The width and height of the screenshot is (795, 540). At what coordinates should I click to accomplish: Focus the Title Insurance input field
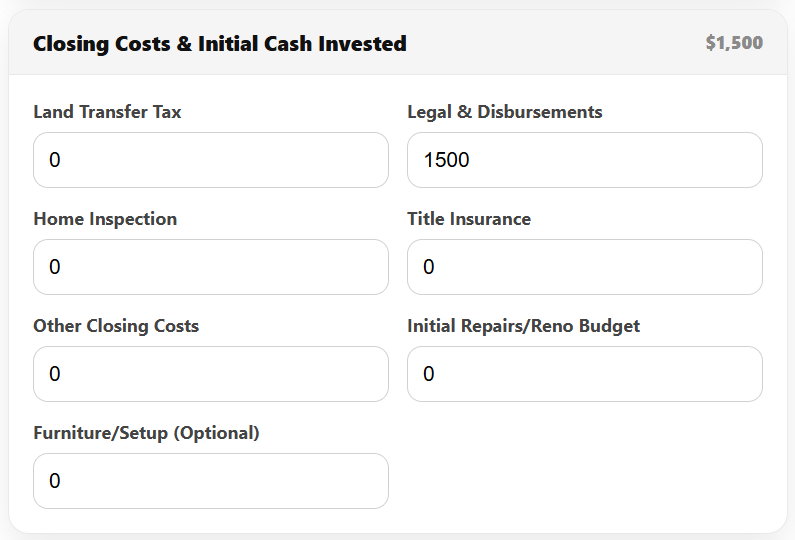pos(584,267)
